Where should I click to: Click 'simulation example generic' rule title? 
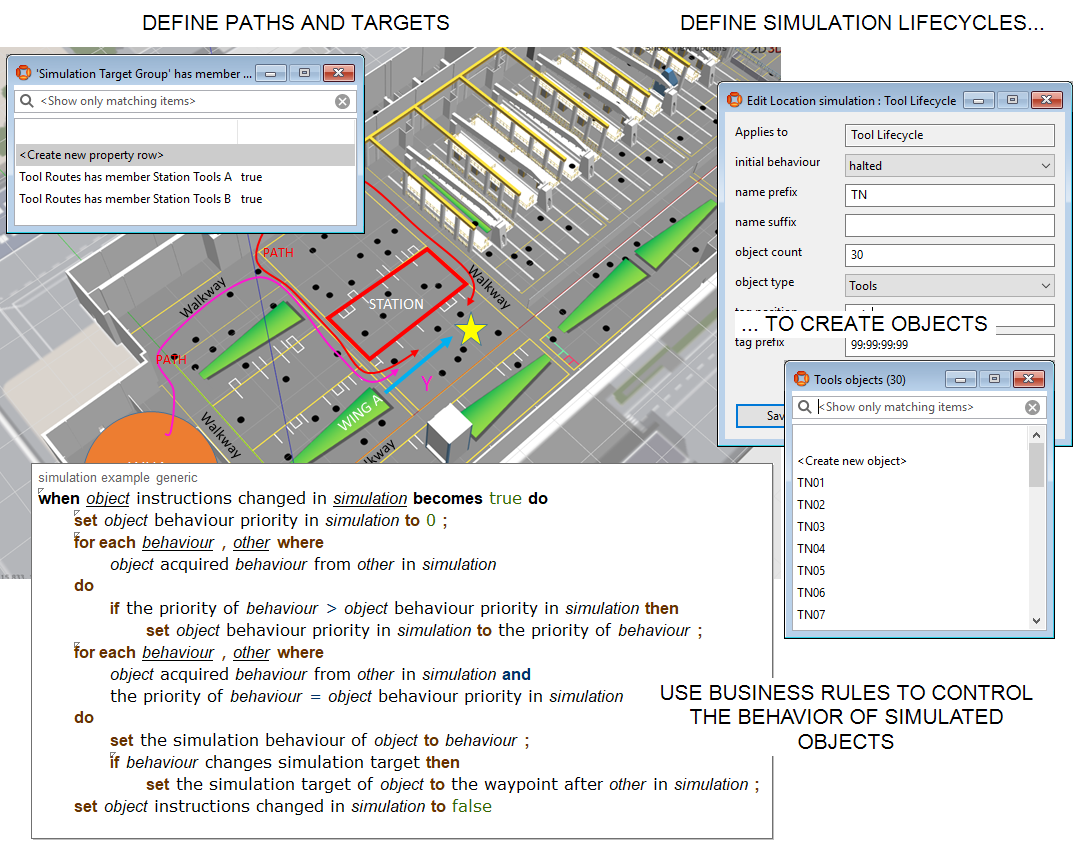118,478
